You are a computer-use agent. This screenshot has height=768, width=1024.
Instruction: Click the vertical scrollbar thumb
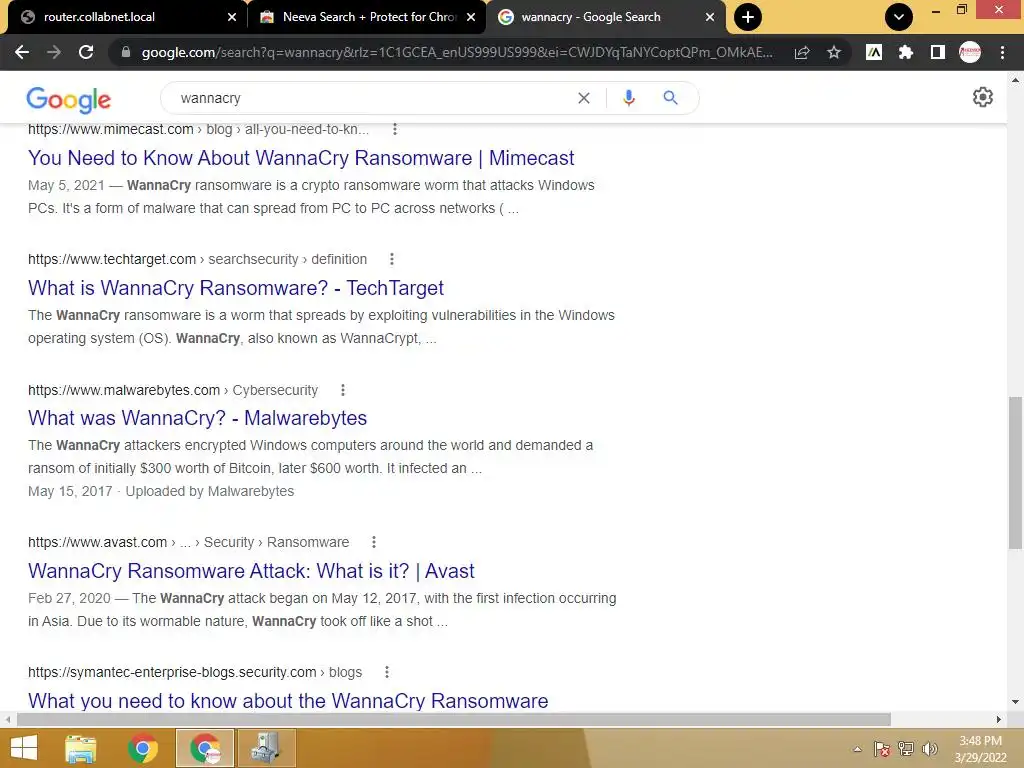click(1015, 472)
